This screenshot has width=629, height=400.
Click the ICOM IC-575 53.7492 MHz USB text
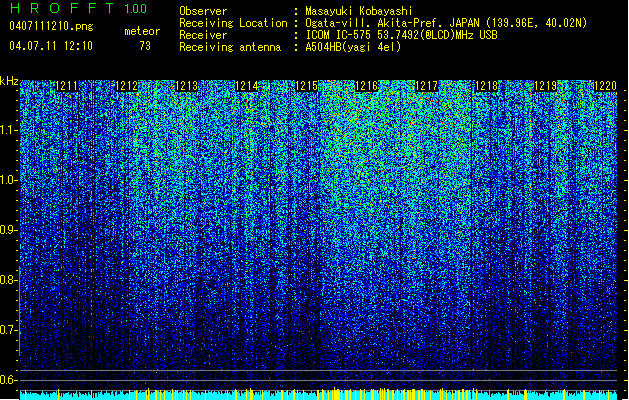click(401, 35)
